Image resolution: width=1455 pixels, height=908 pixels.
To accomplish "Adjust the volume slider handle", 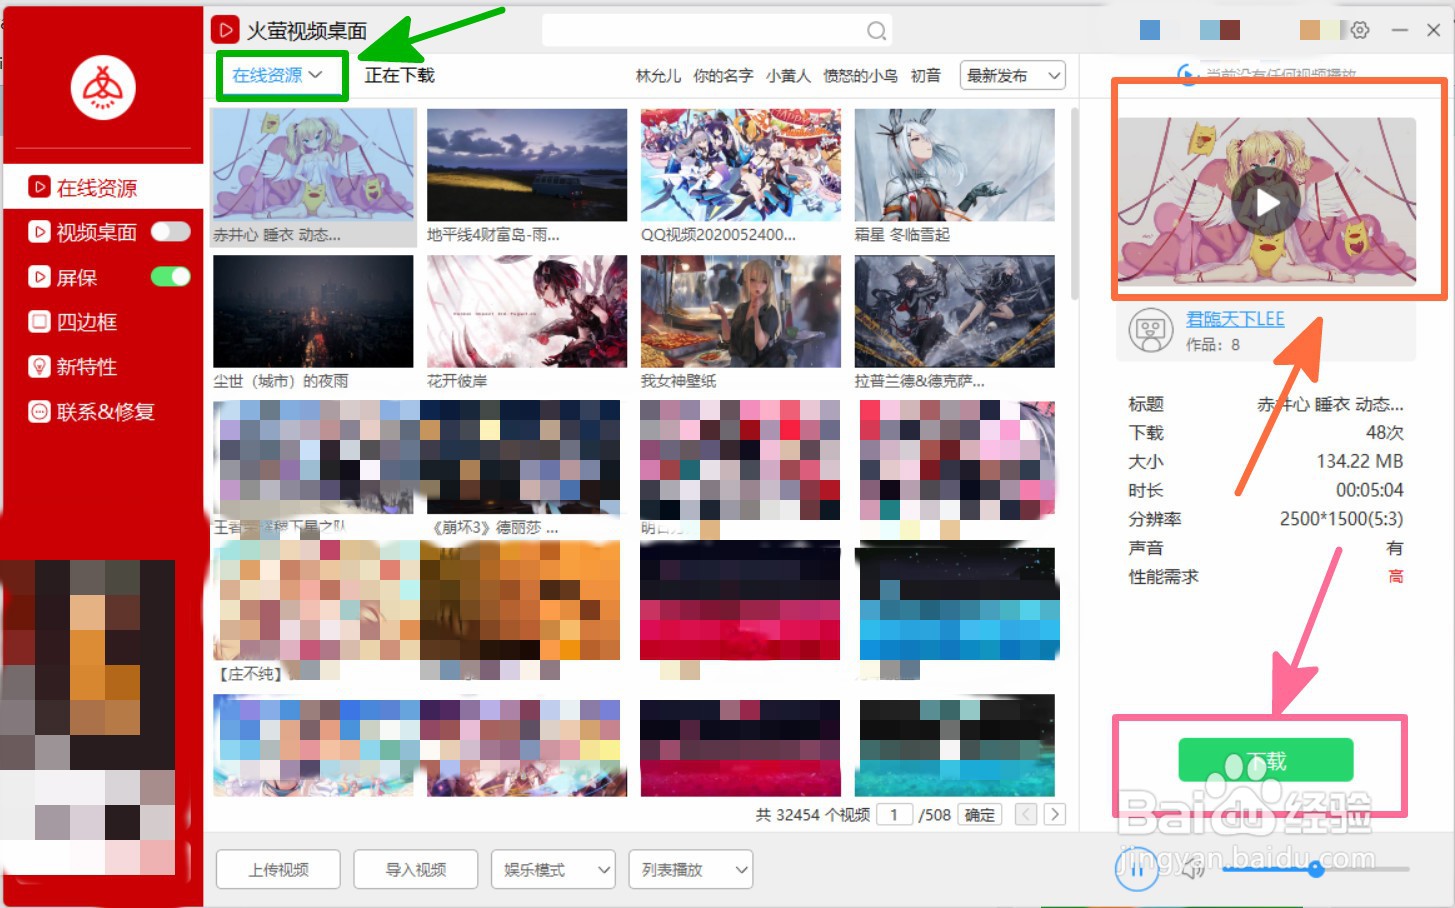I will coord(1316,869).
